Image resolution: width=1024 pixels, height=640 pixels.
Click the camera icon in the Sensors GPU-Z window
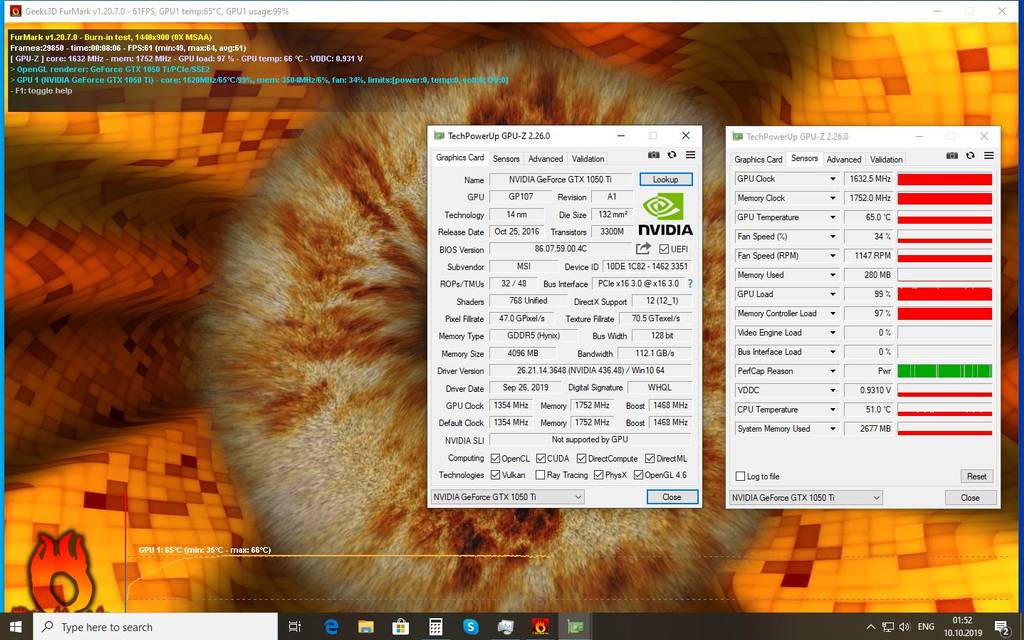coord(952,155)
